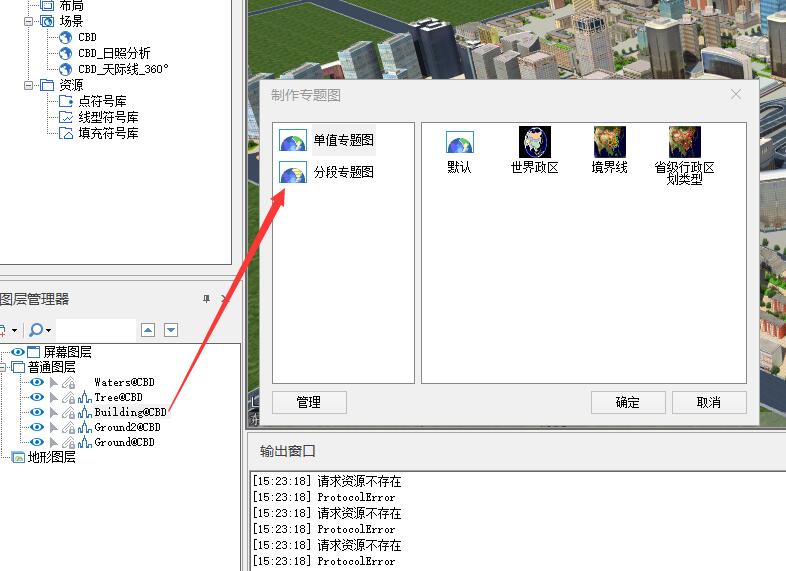
Task: Select the Ground2@CBD layer name
Action: click(127, 427)
